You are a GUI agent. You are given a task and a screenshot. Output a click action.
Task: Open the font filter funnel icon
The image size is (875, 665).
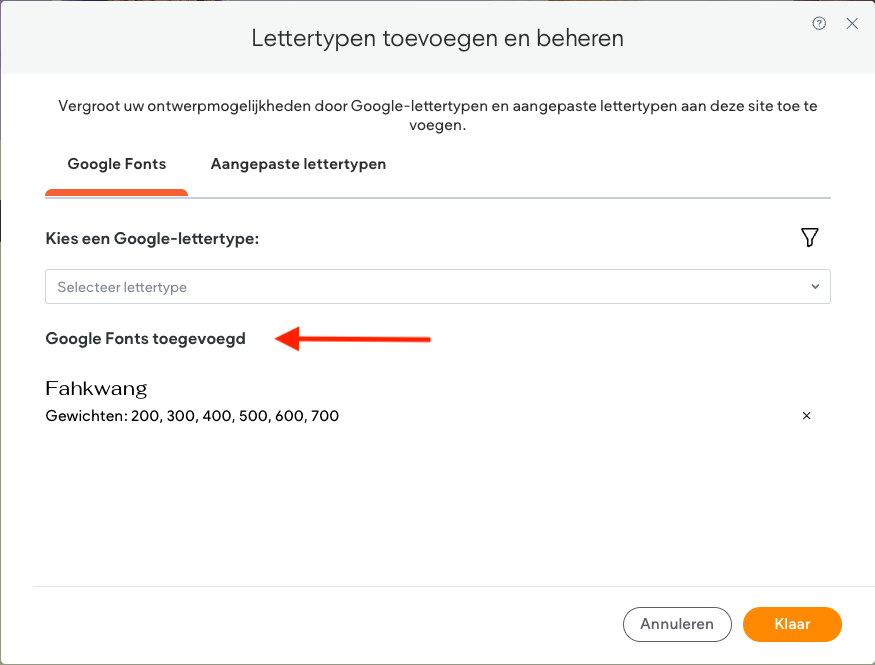point(810,237)
